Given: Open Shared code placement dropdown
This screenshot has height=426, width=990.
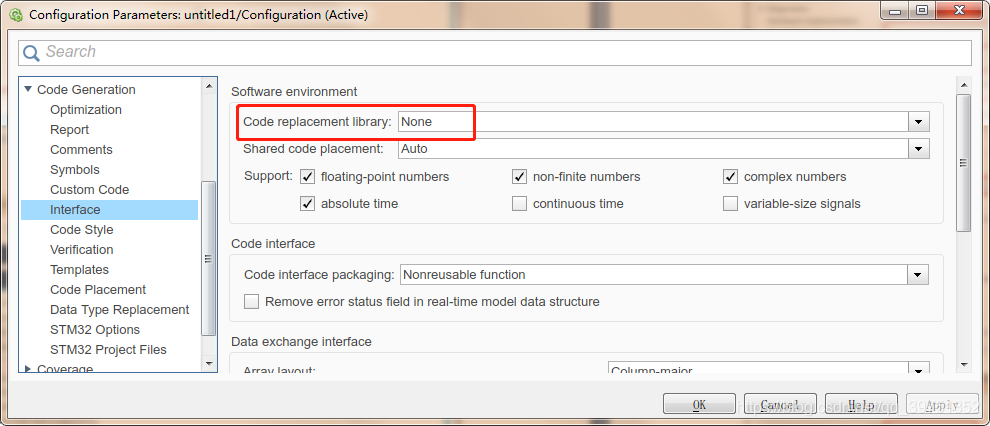Looking at the screenshot, I should pyautogui.click(x=918, y=149).
